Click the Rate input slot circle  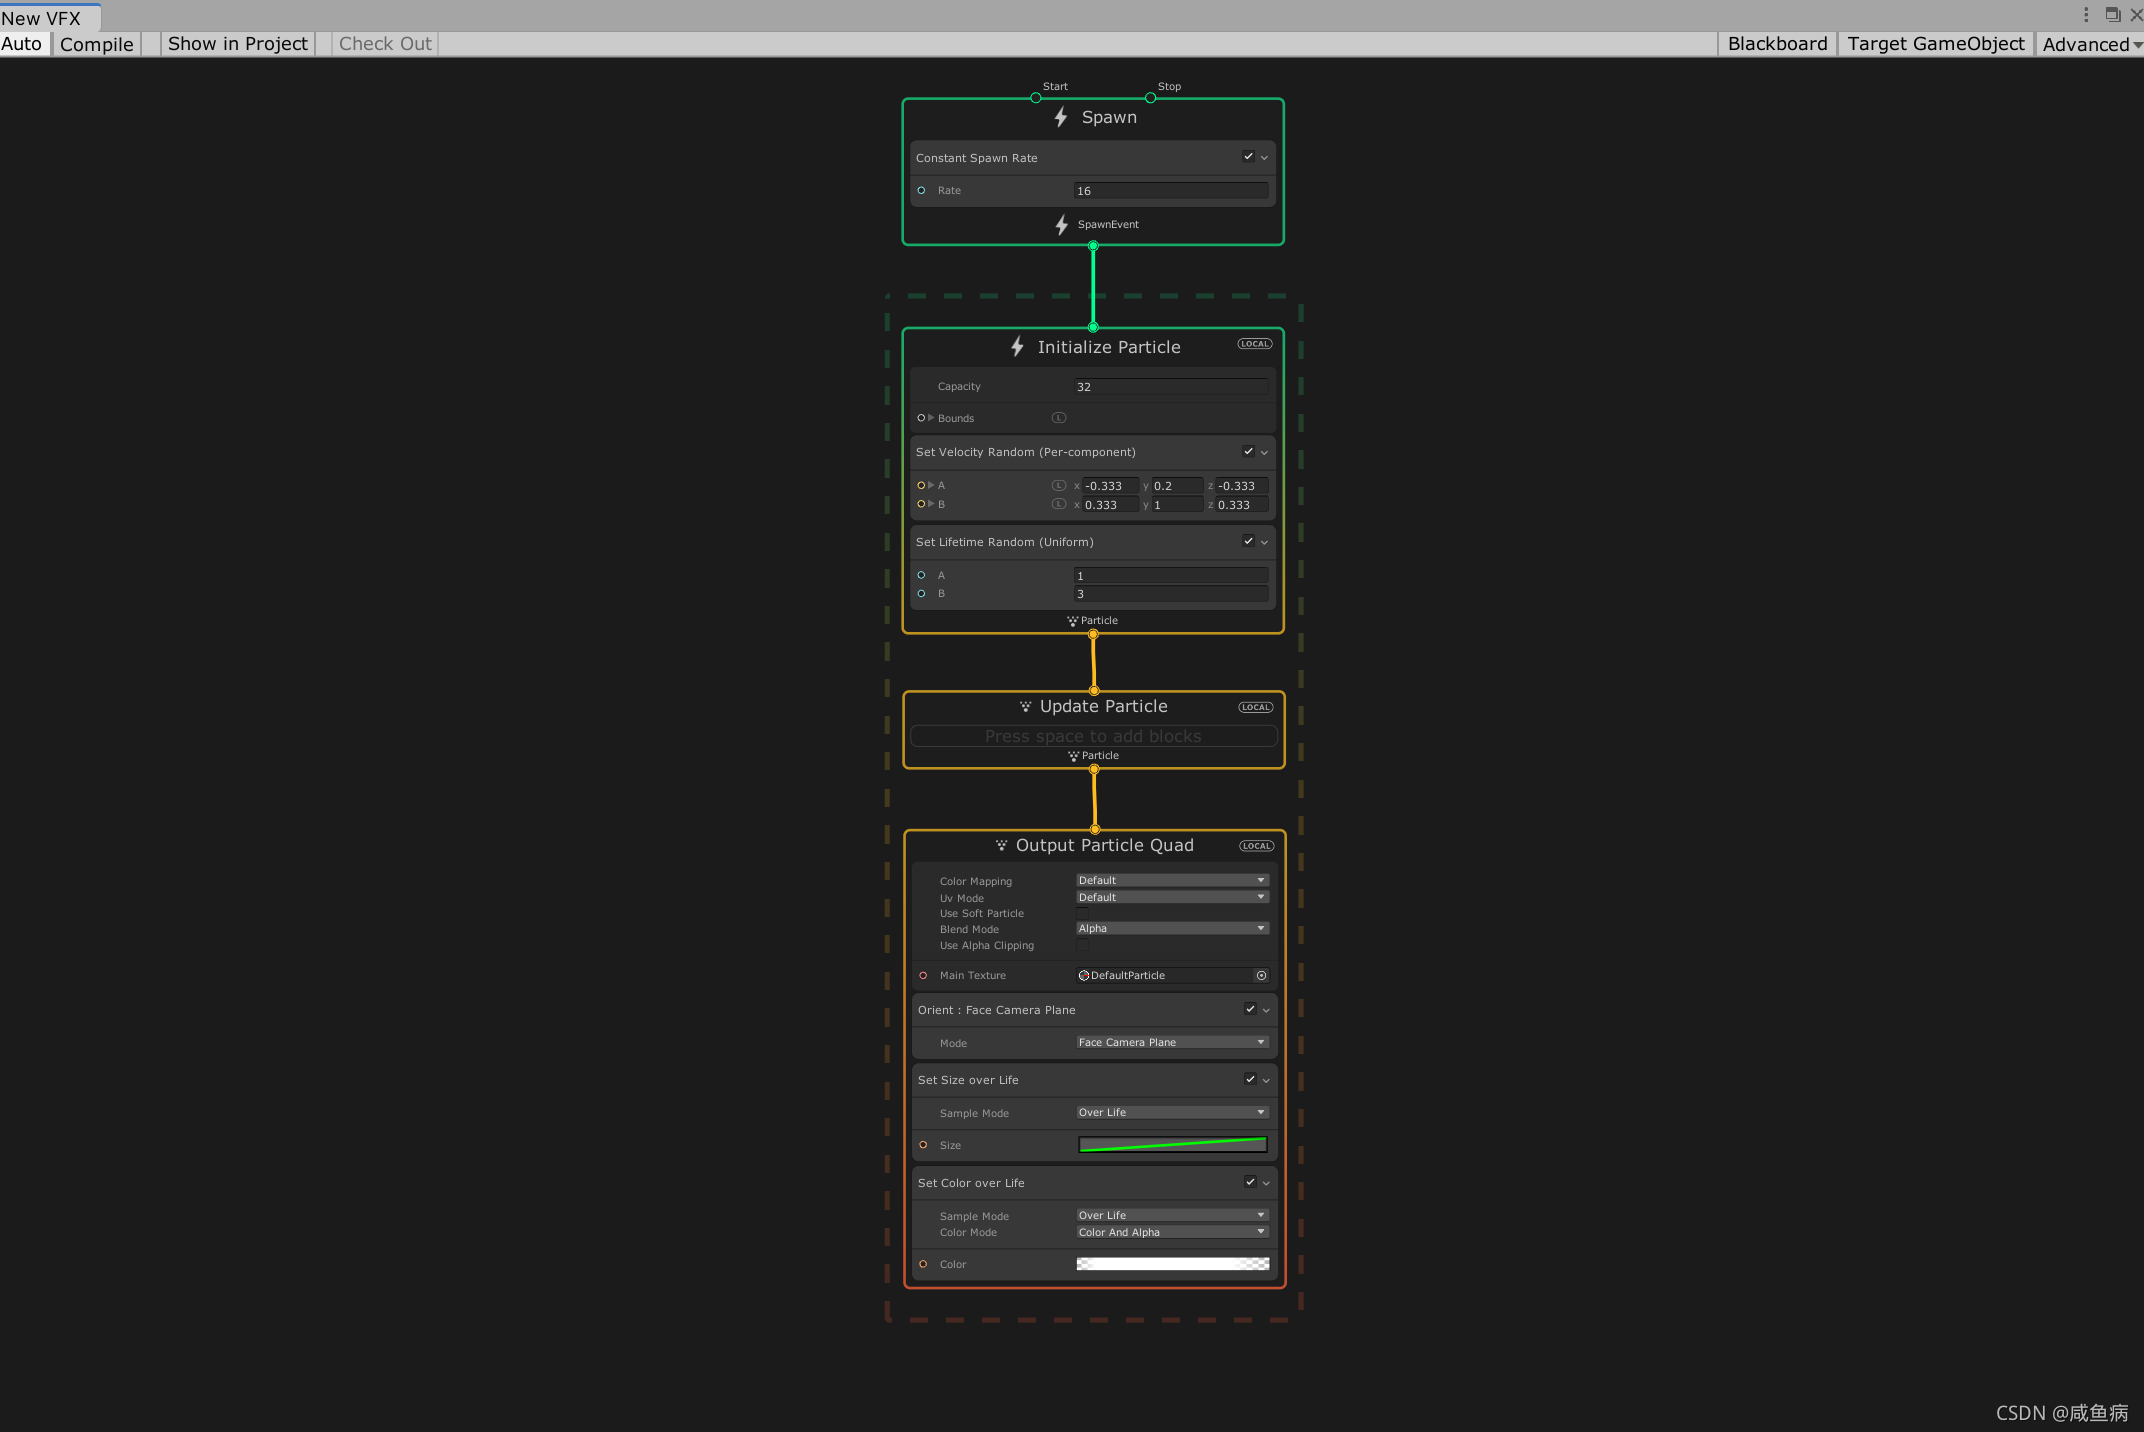pyautogui.click(x=921, y=191)
